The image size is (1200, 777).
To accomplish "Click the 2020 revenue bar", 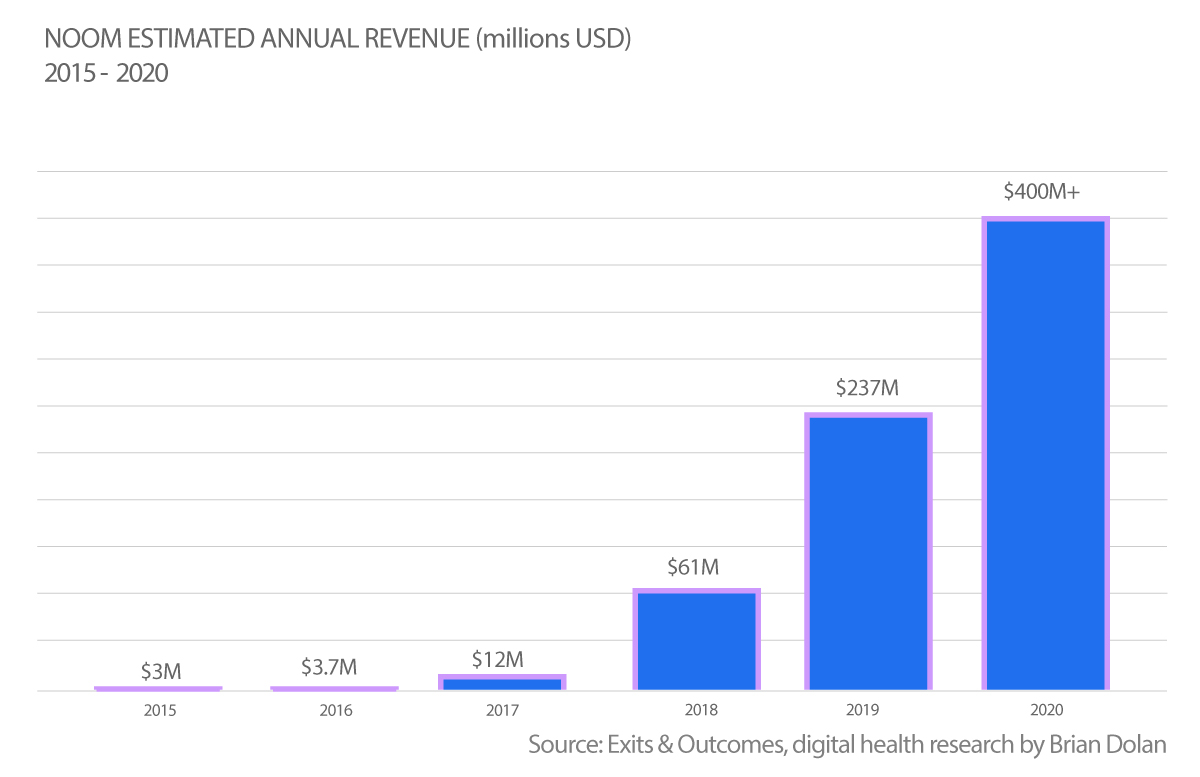I will 1045,453.
